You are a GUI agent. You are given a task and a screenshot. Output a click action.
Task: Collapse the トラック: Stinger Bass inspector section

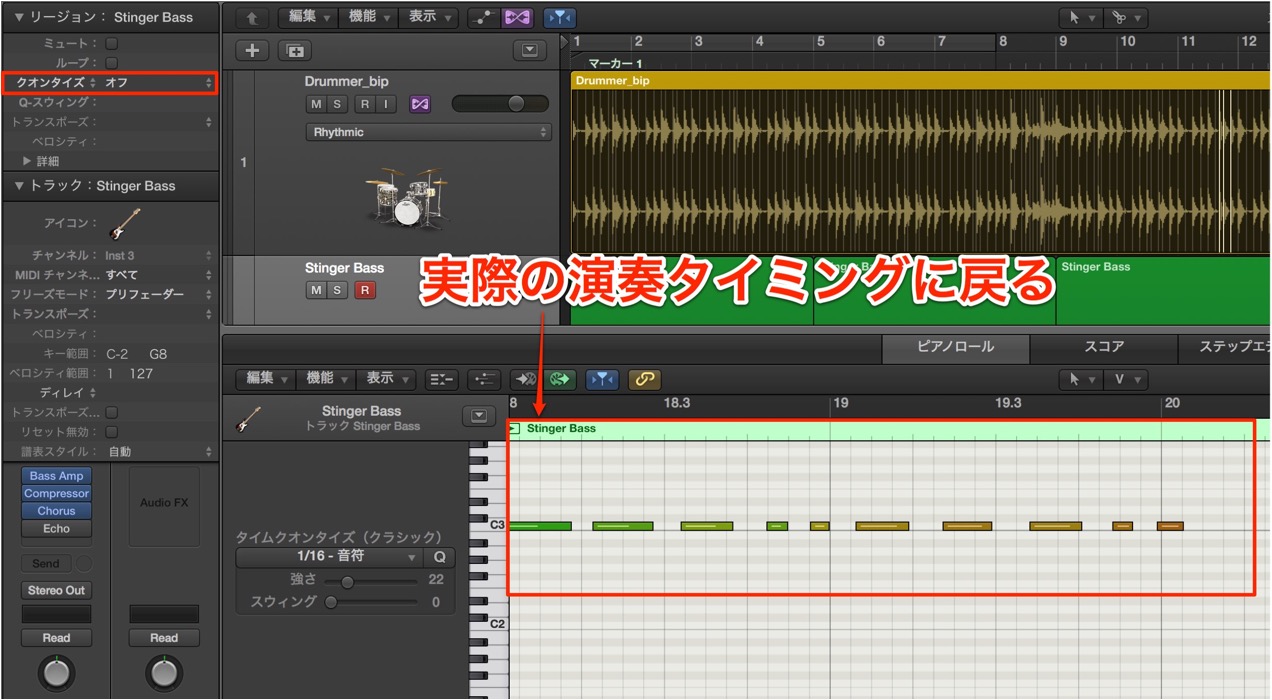(20, 185)
